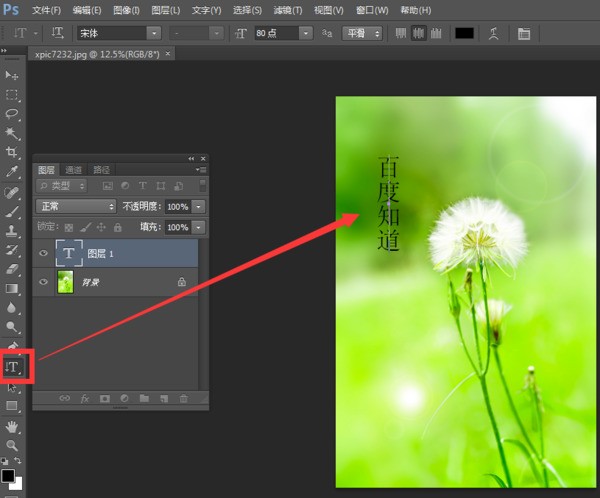Open the 宋体 font family dropdown

click(x=154, y=33)
